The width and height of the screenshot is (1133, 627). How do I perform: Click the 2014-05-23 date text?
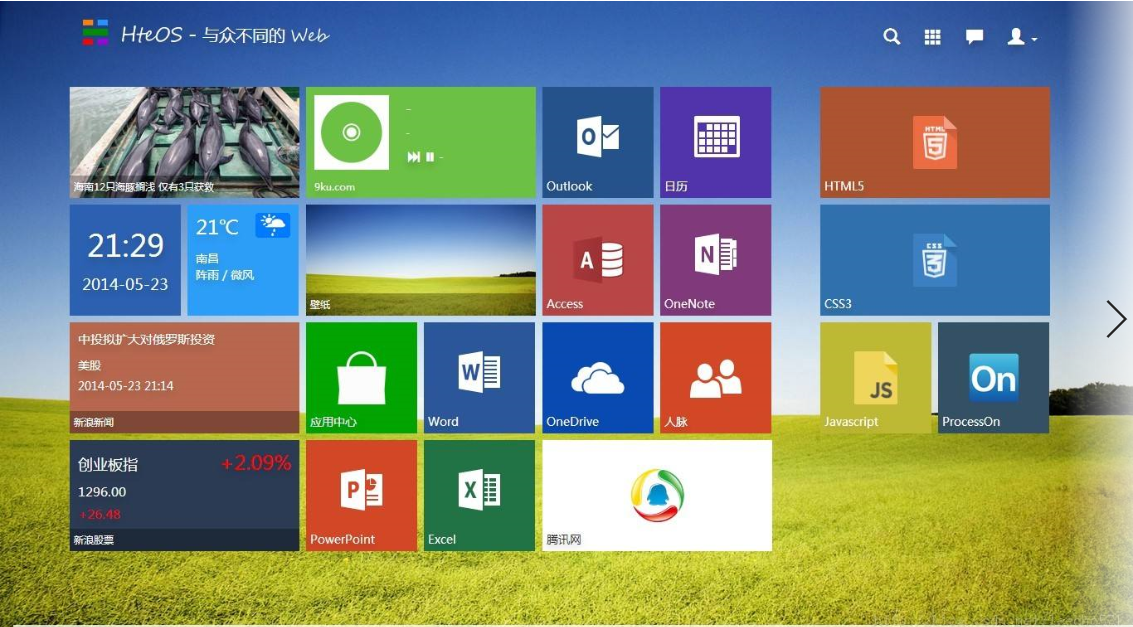pos(125,284)
